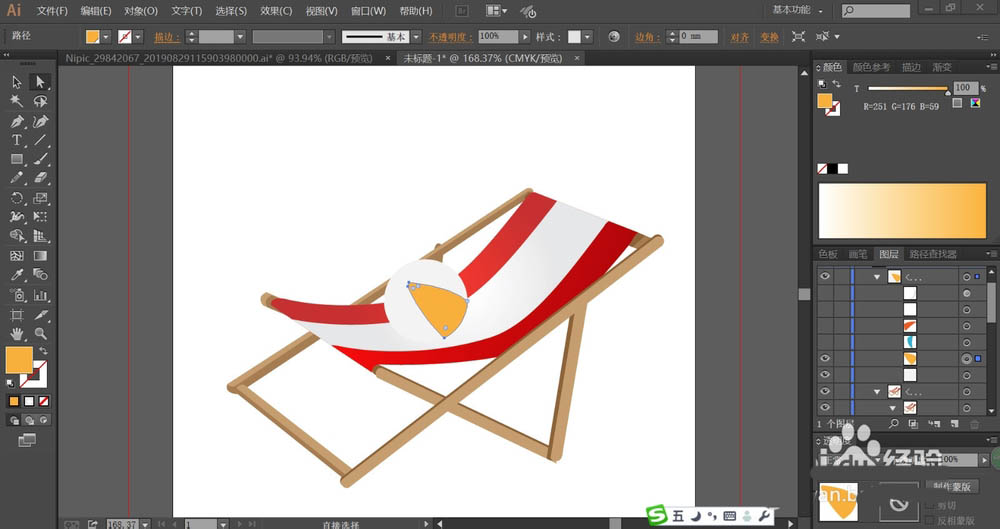Swap fill and stroke in toolbox
The width and height of the screenshot is (1000, 529).
point(43,351)
